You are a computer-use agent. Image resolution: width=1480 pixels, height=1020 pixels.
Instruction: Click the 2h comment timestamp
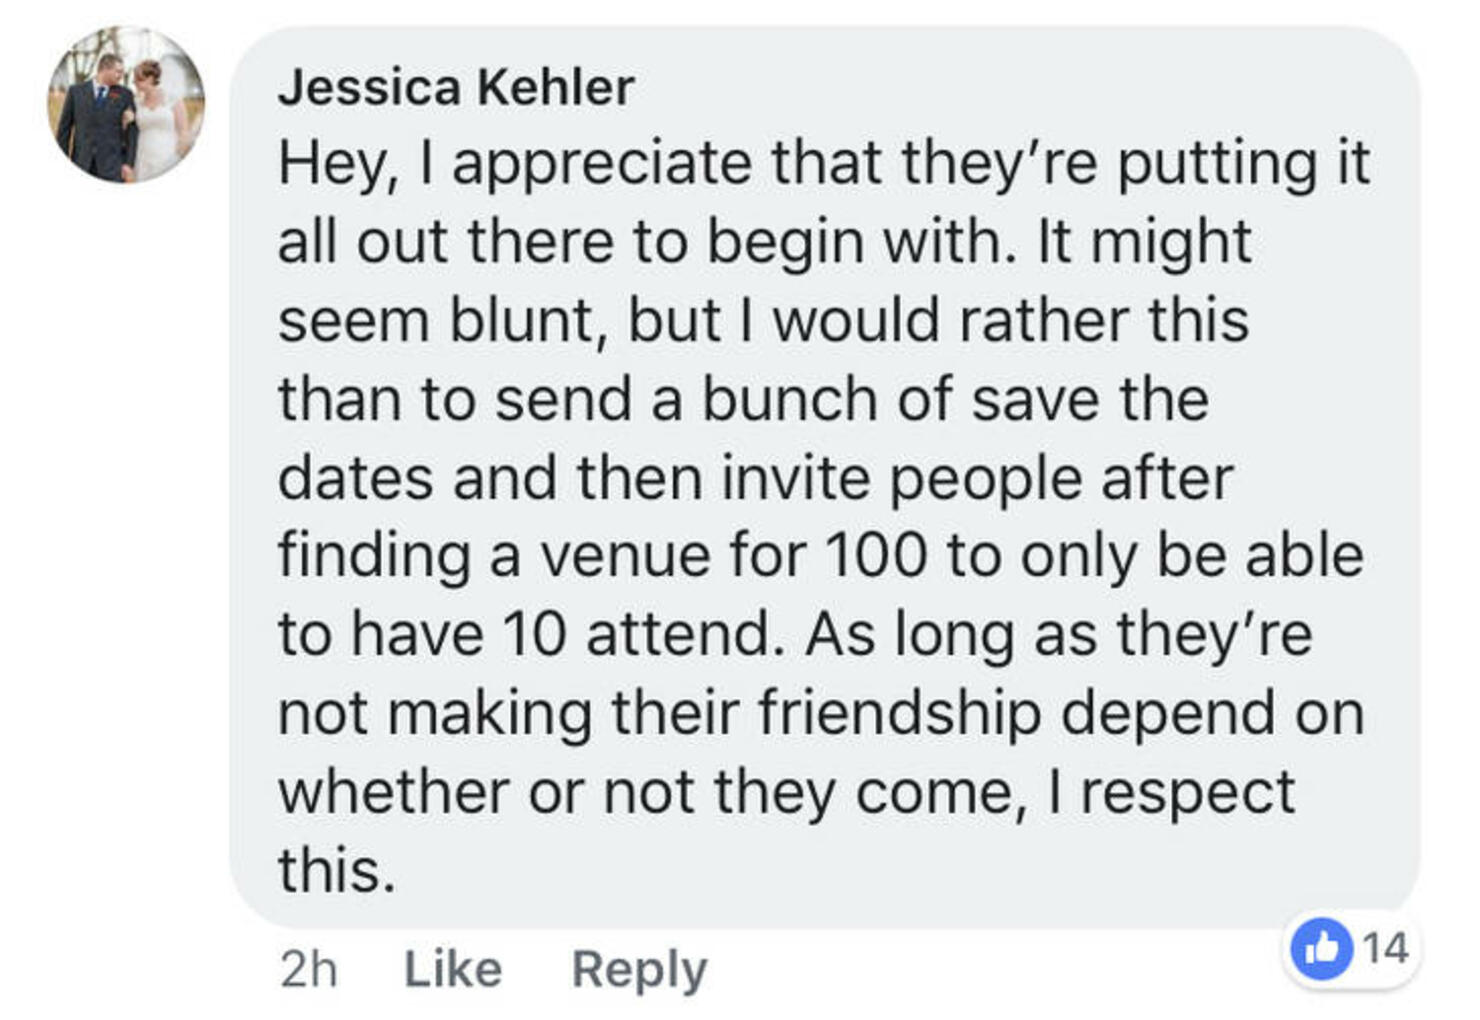click(x=309, y=969)
